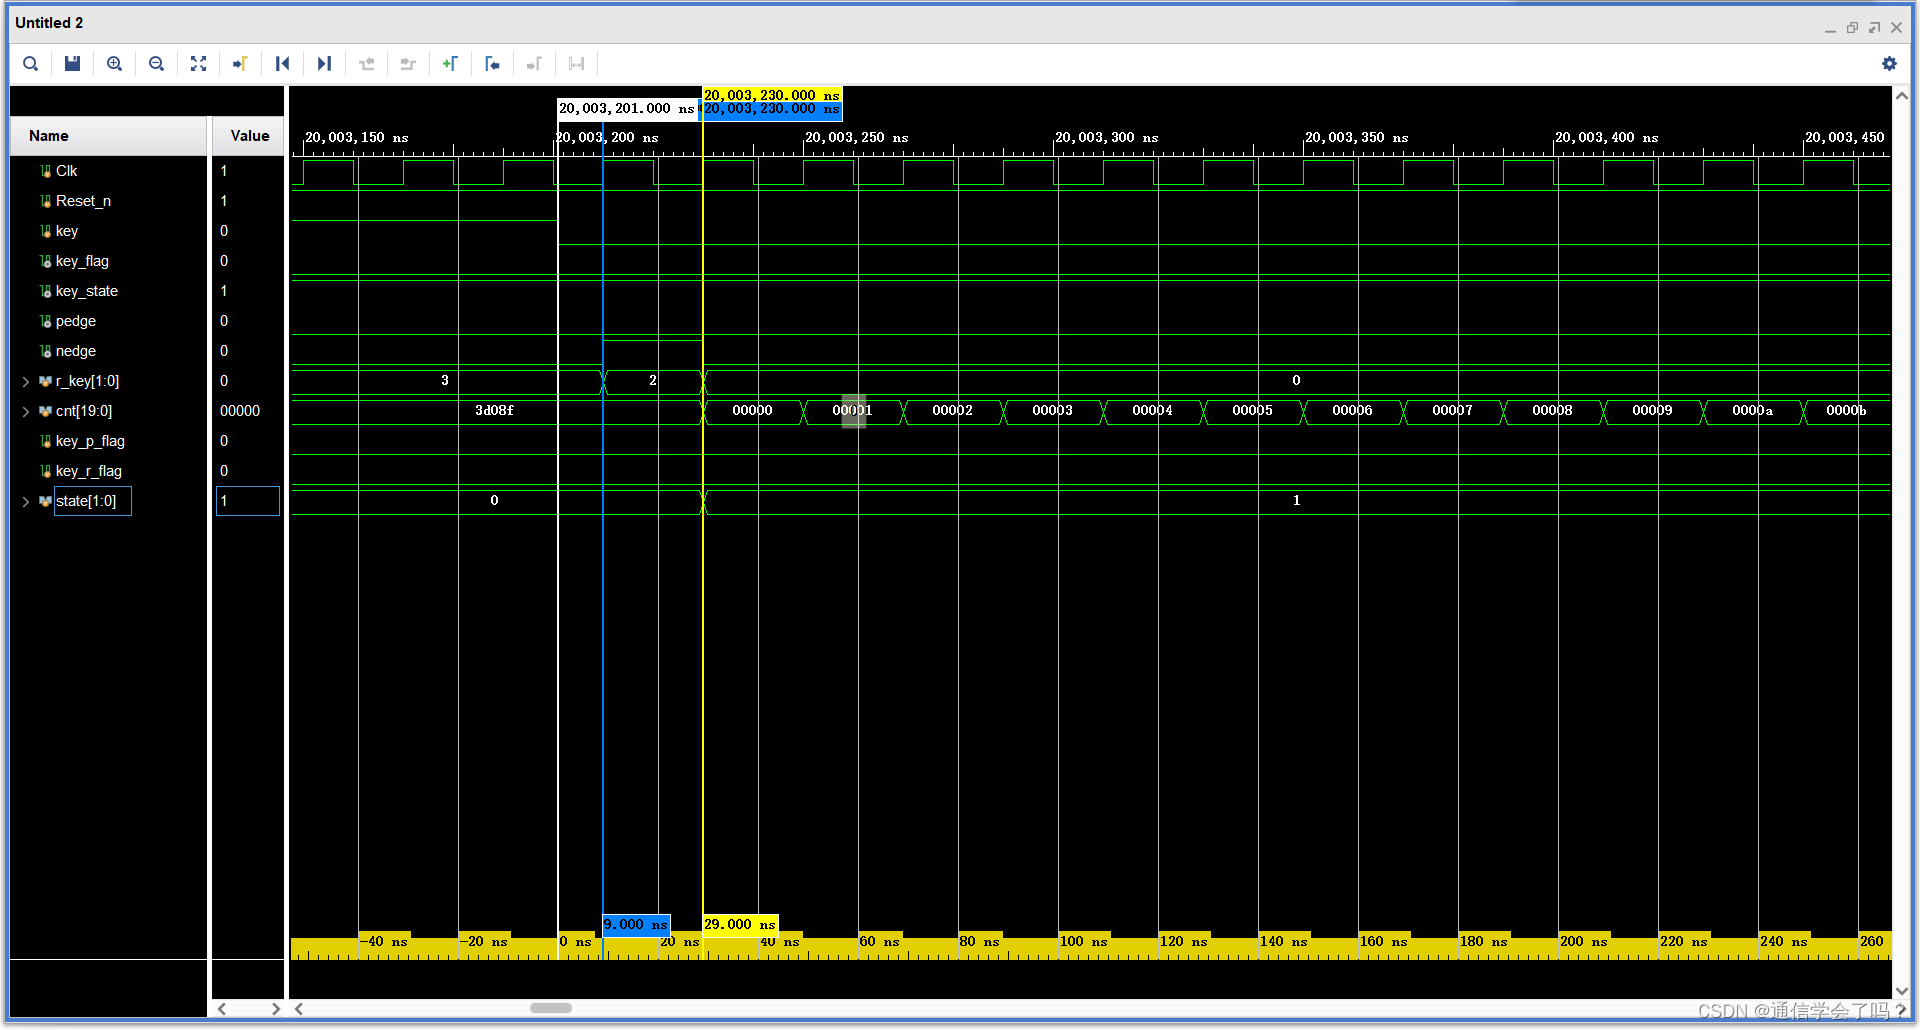Go to the last simulation time
This screenshot has width=1920, height=1030.
pos(324,64)
